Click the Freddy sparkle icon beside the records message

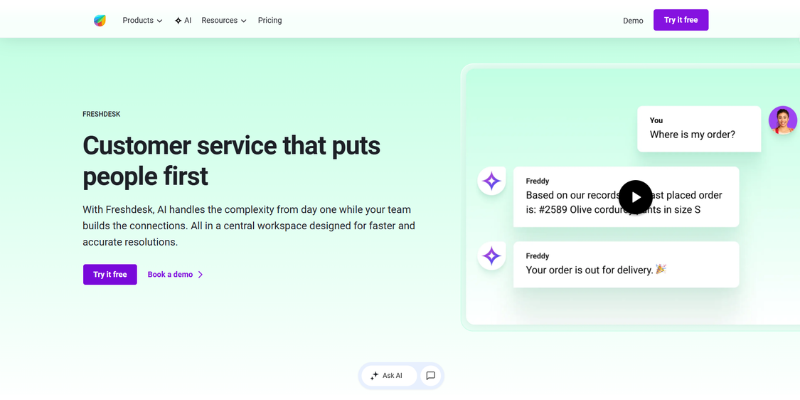tap(491, 181)
